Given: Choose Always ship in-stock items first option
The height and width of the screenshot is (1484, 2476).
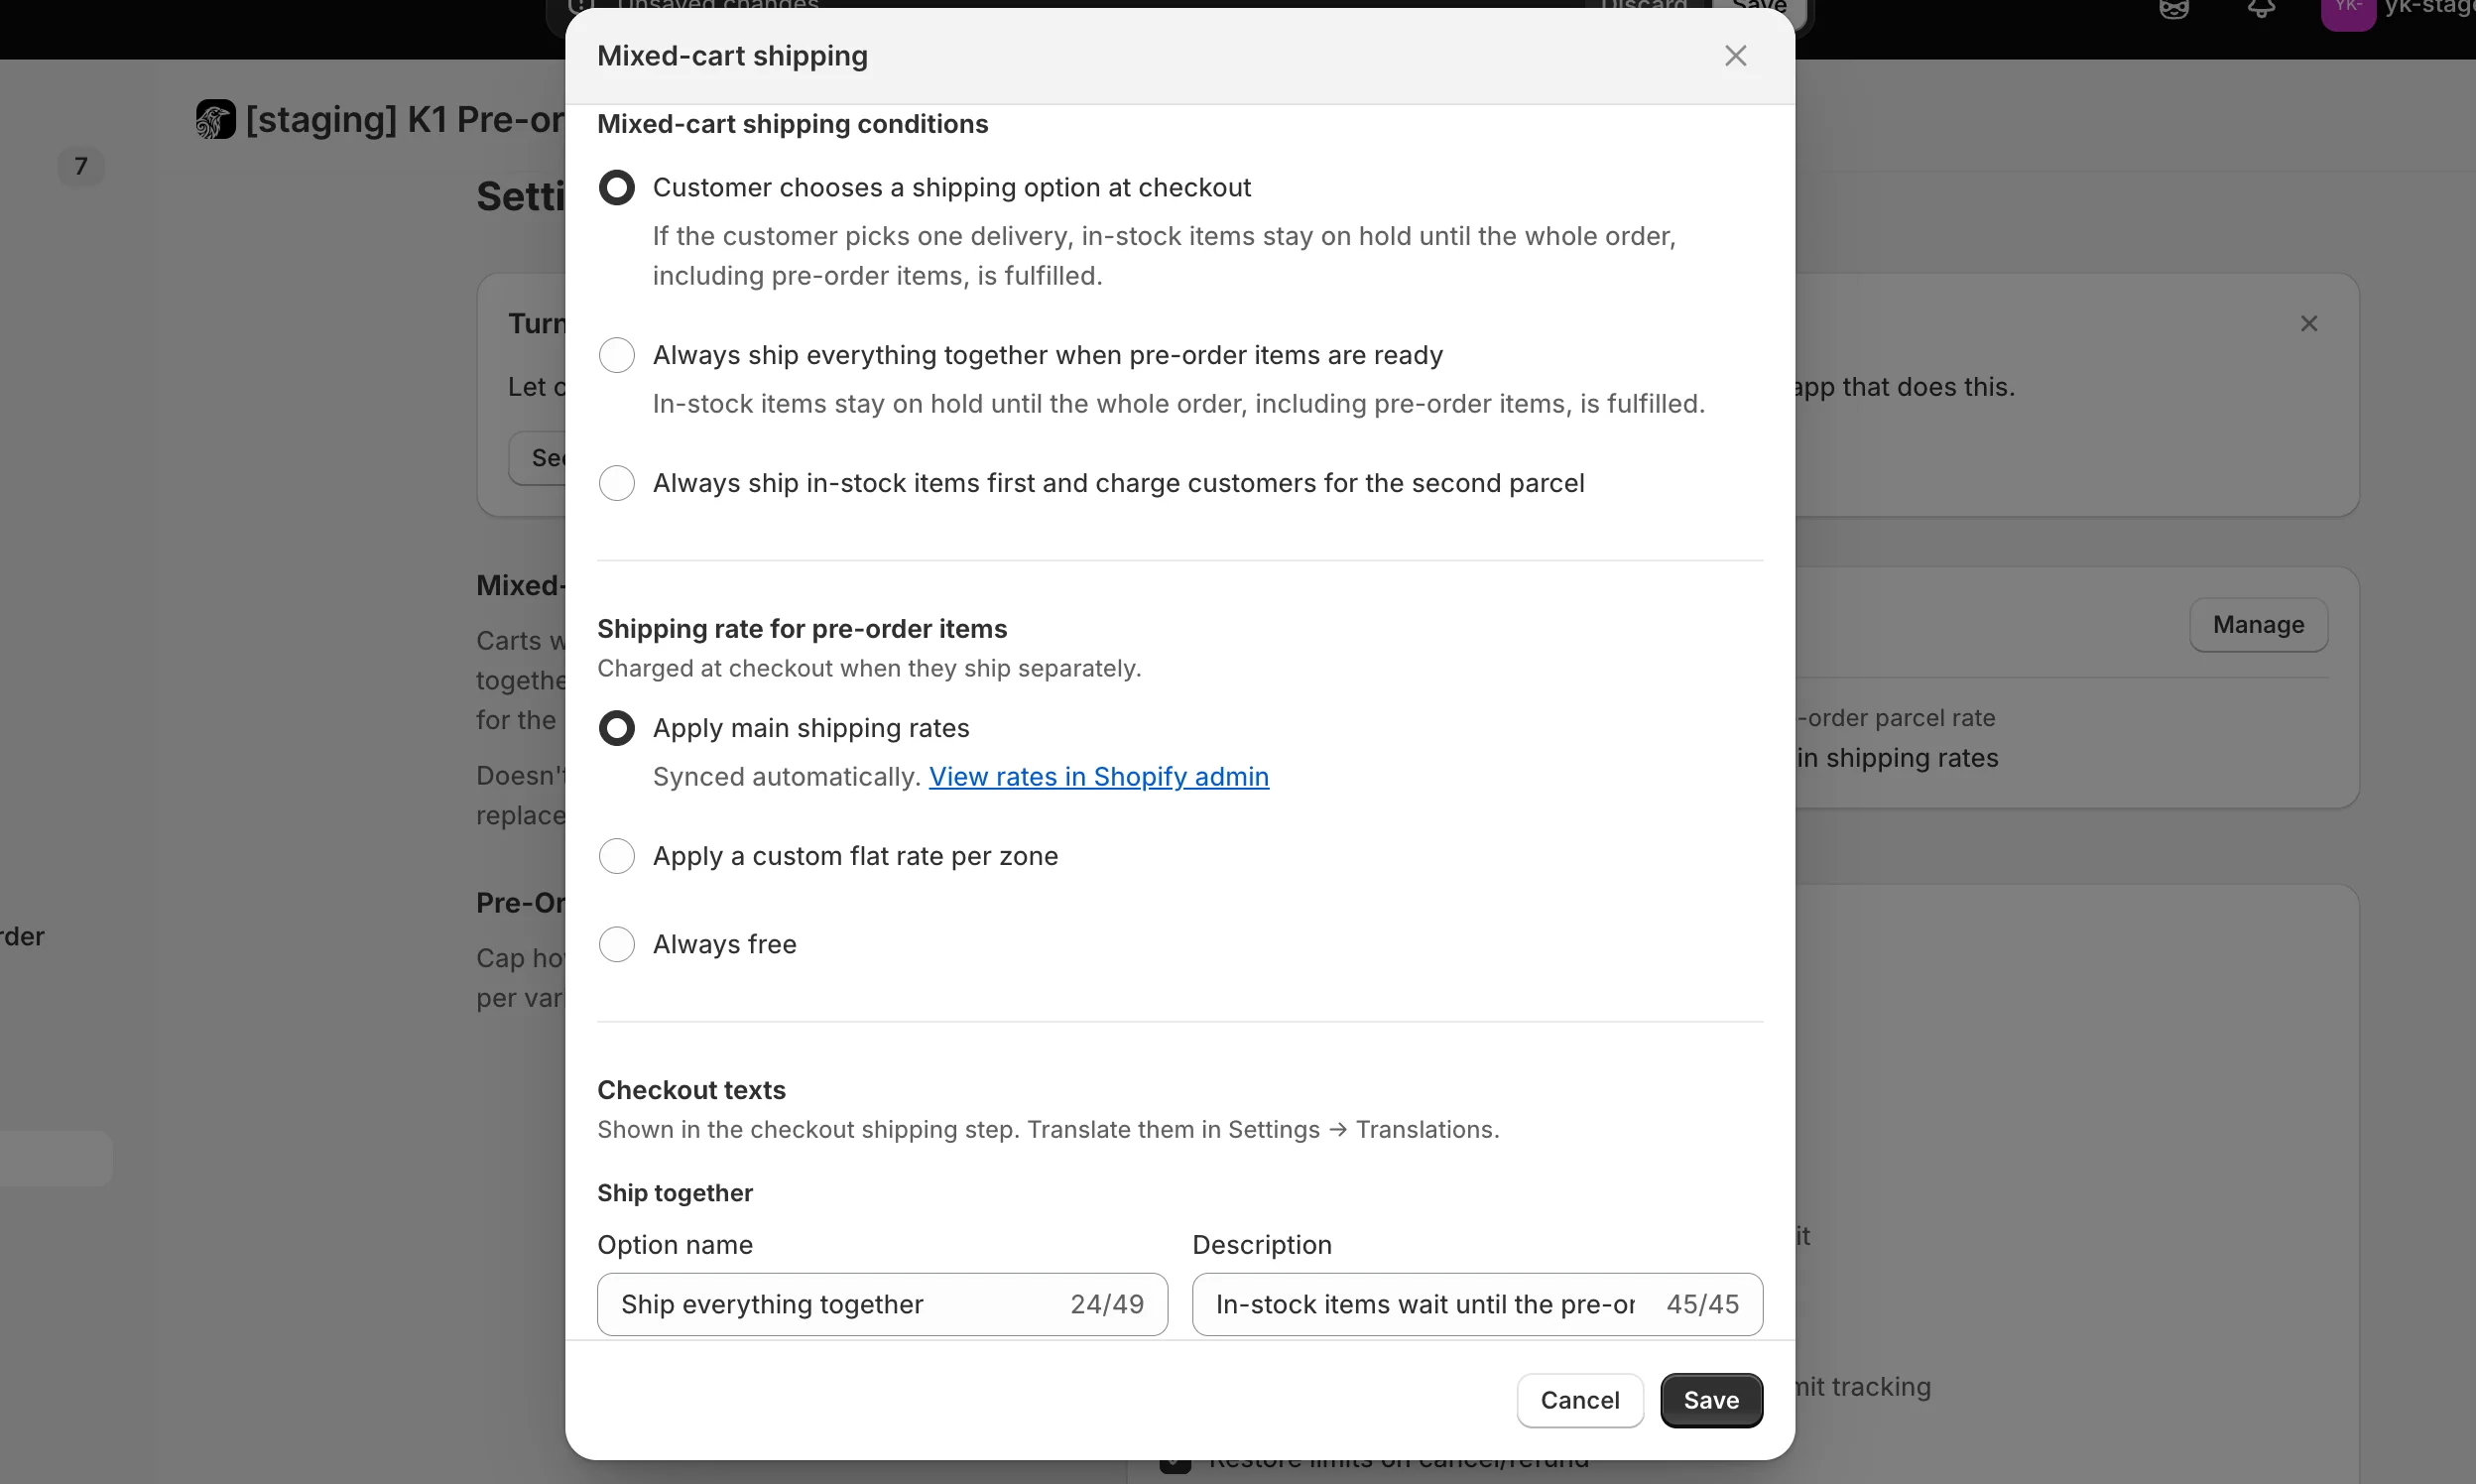Looking at the screenshot, I should pyautogui.click(x=617, y=483).
